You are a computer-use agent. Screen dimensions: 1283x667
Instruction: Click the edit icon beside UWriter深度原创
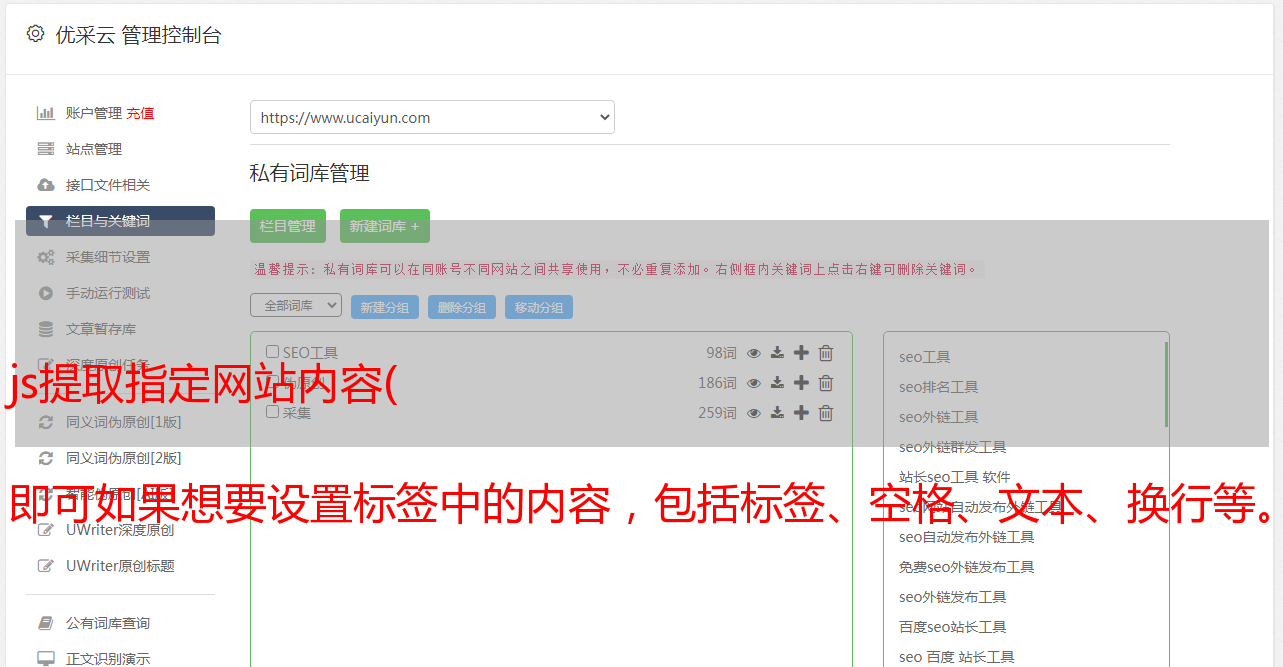point(46,530)
